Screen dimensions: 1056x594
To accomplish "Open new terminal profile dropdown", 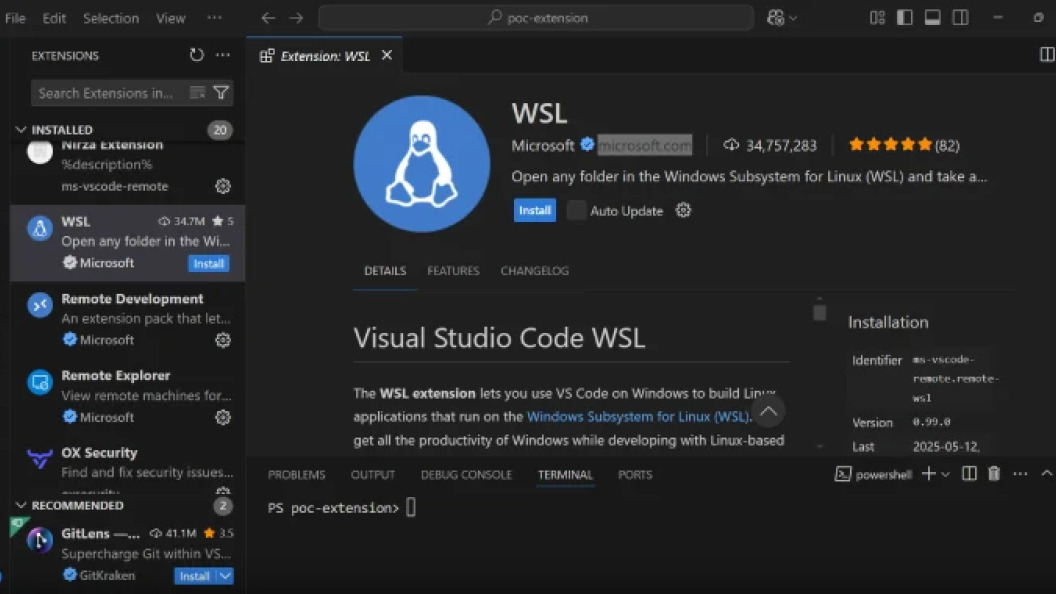I will click(x=946, y=474).
